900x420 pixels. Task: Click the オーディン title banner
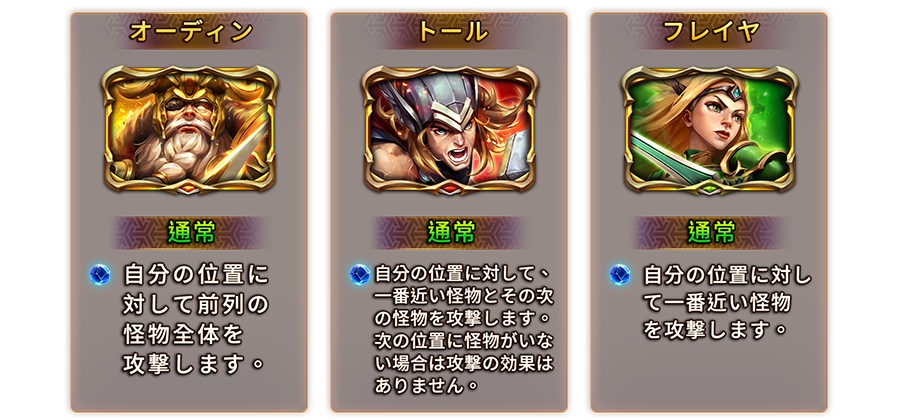(x=191, y=32)
